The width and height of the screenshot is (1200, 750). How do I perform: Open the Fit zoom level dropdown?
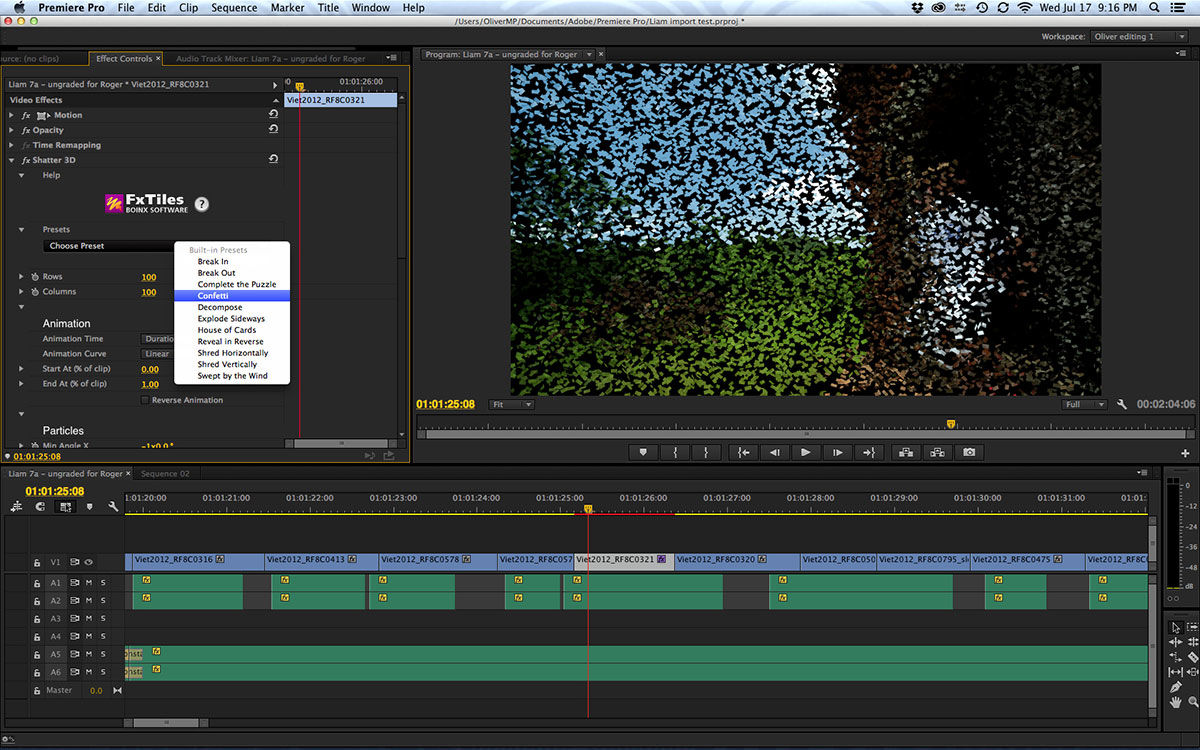(512, 405)
